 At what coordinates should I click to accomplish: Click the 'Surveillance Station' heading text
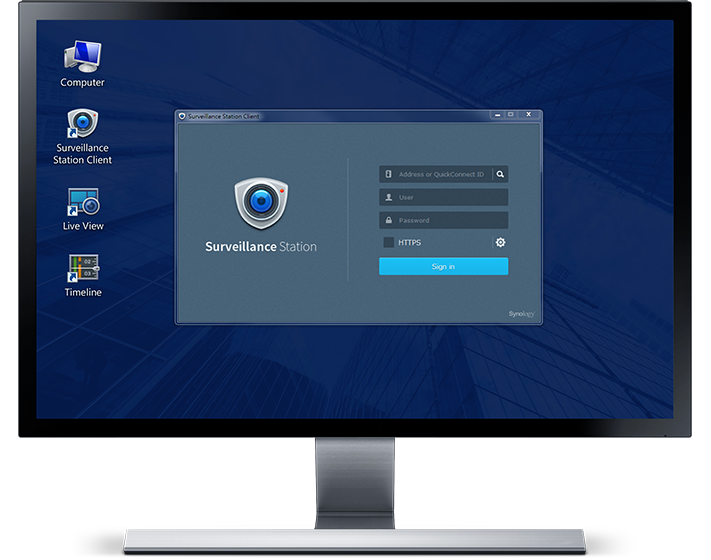coord(261,247)
